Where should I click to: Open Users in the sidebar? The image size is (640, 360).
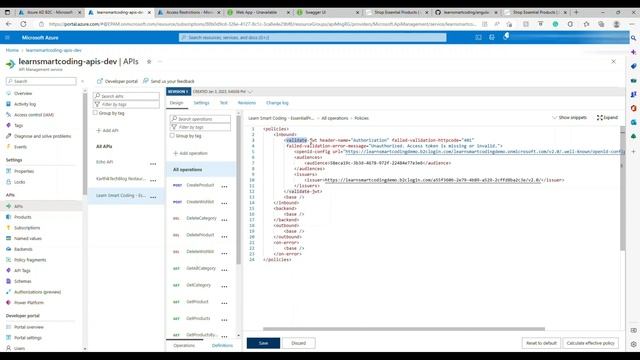click(20, 348)
